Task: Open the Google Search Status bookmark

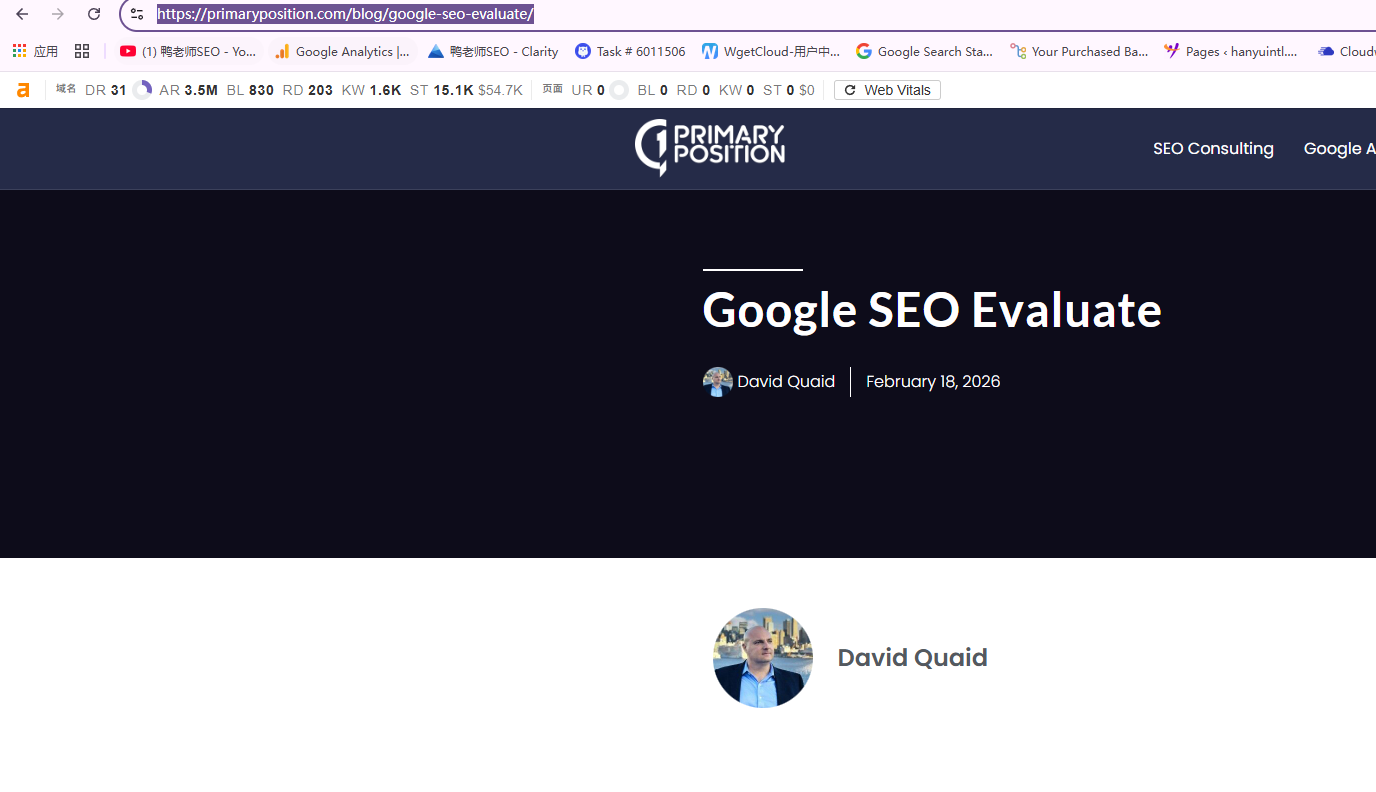Action: pyautogui.click(x=924, y=51)
